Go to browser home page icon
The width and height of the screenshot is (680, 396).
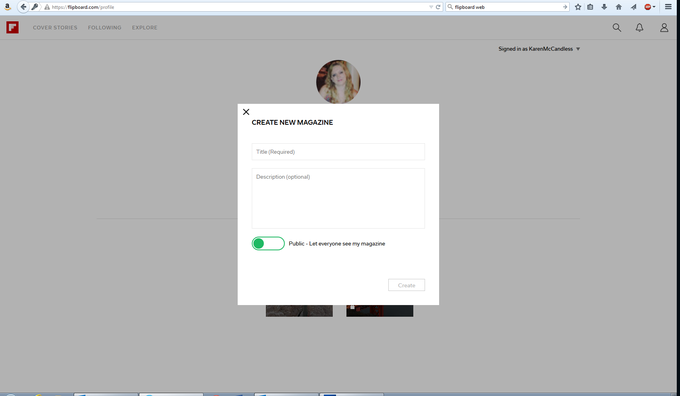point(618,7)
